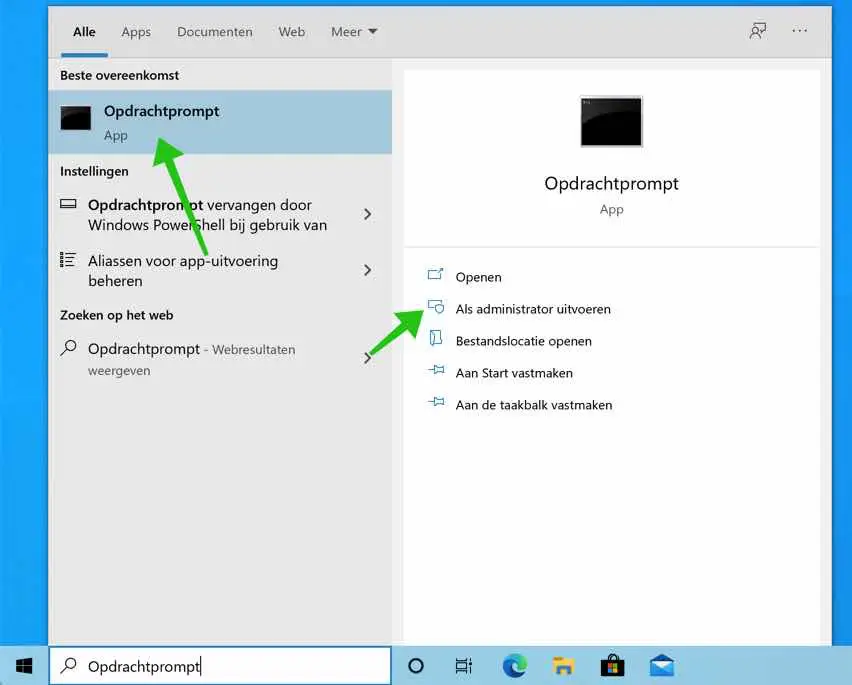Open the three-dots options menu

click(x=799, y=31)
